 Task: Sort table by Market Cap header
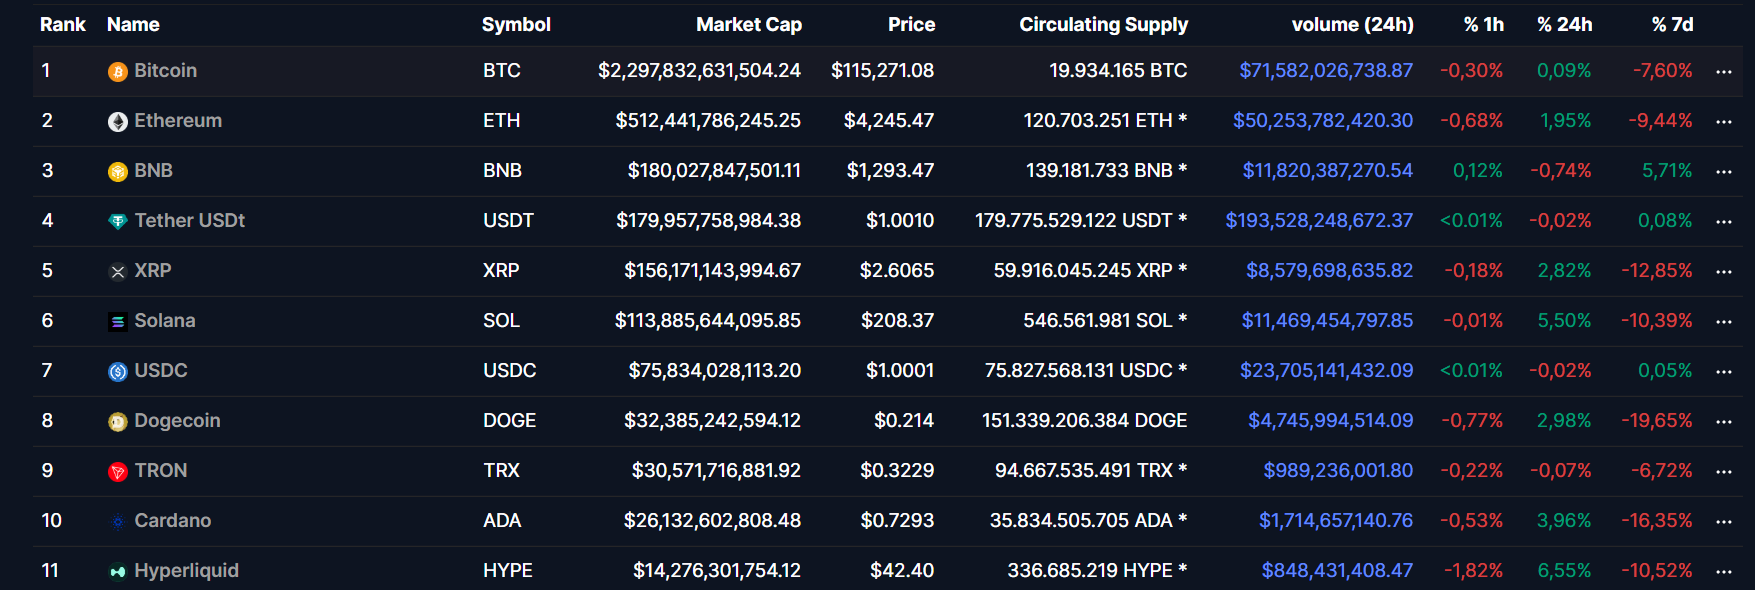click(748, 24)
